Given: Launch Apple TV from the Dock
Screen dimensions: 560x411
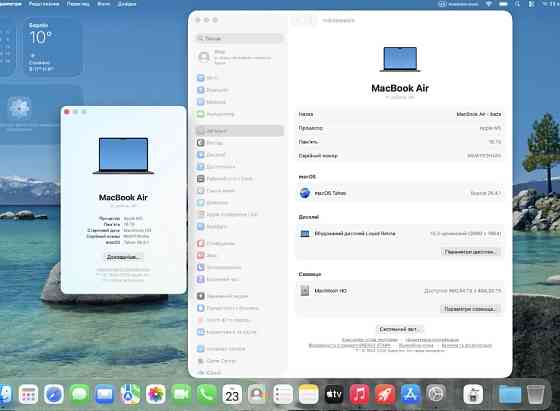Looking at the screenshot, I should pos(334,395).
